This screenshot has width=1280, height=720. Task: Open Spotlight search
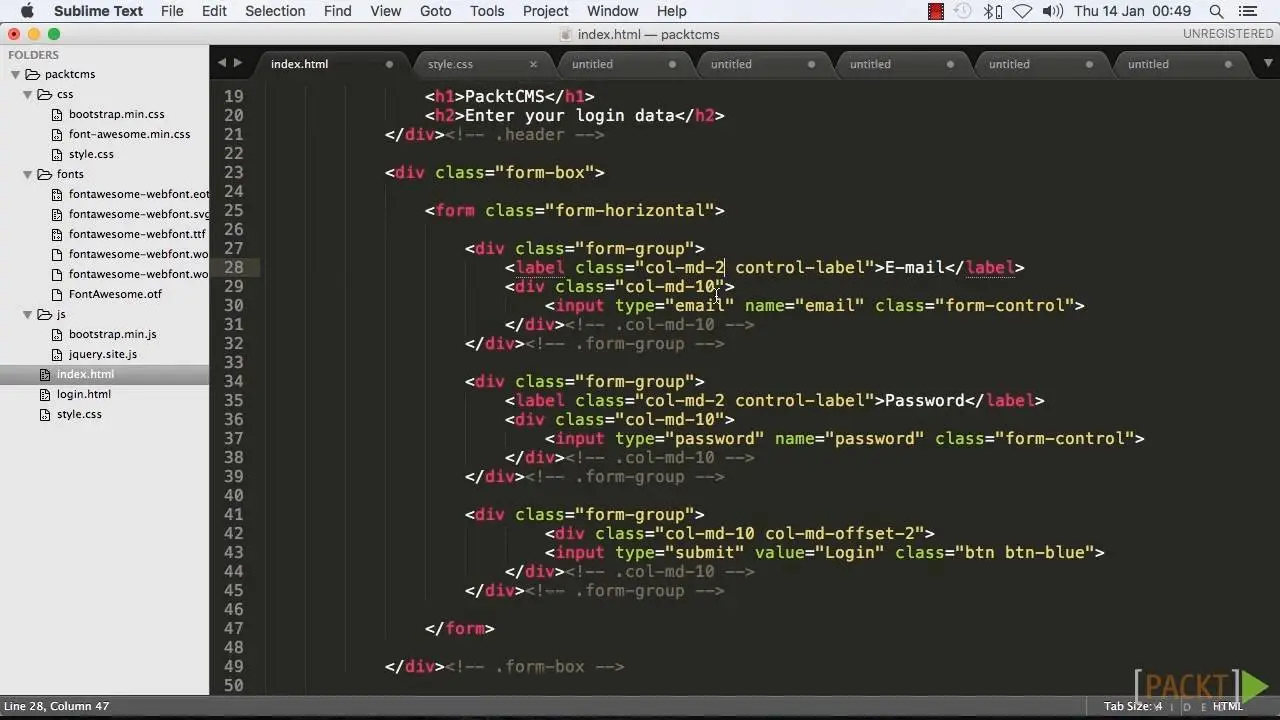click(x=1216, y=11)
